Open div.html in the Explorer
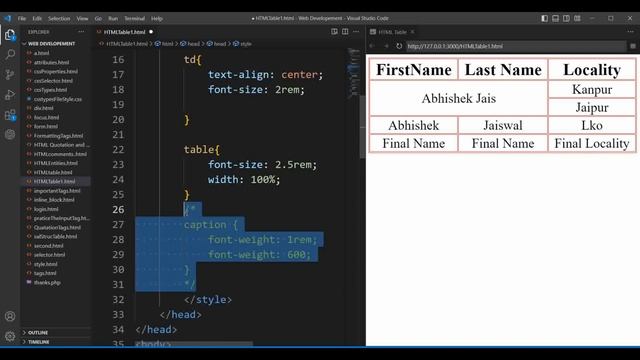Image resolution: width=640 pixels, height=360 pixels. point(43,108)
